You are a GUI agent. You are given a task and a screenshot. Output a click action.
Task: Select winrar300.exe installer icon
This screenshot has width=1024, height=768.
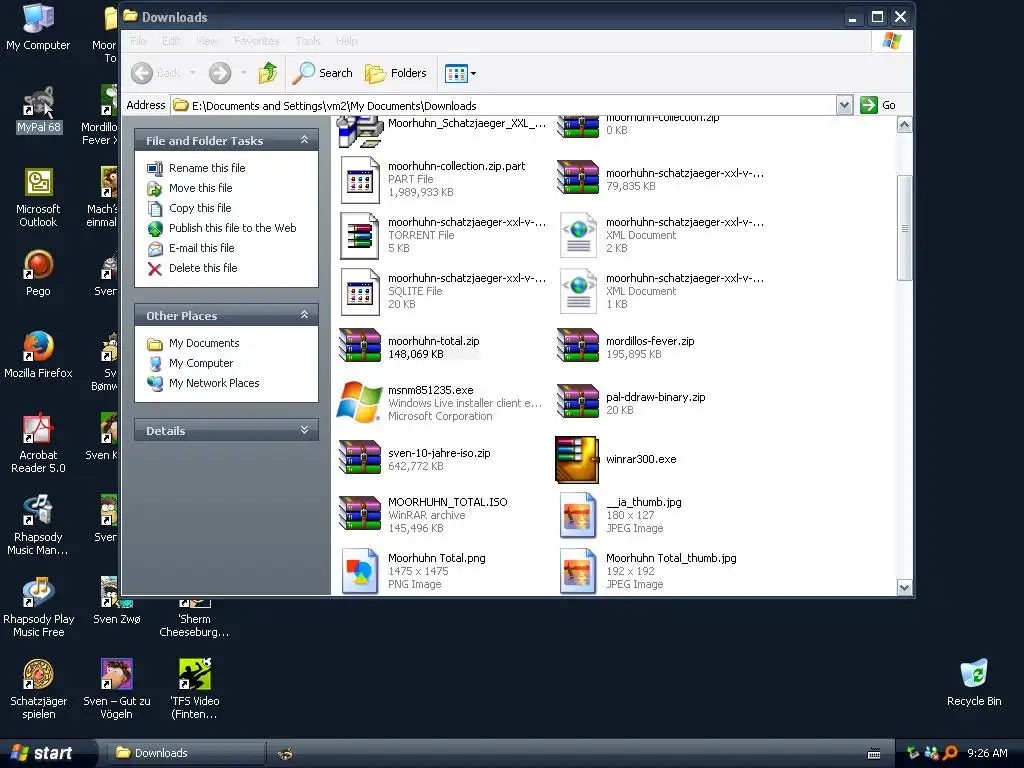pos(577,460)
